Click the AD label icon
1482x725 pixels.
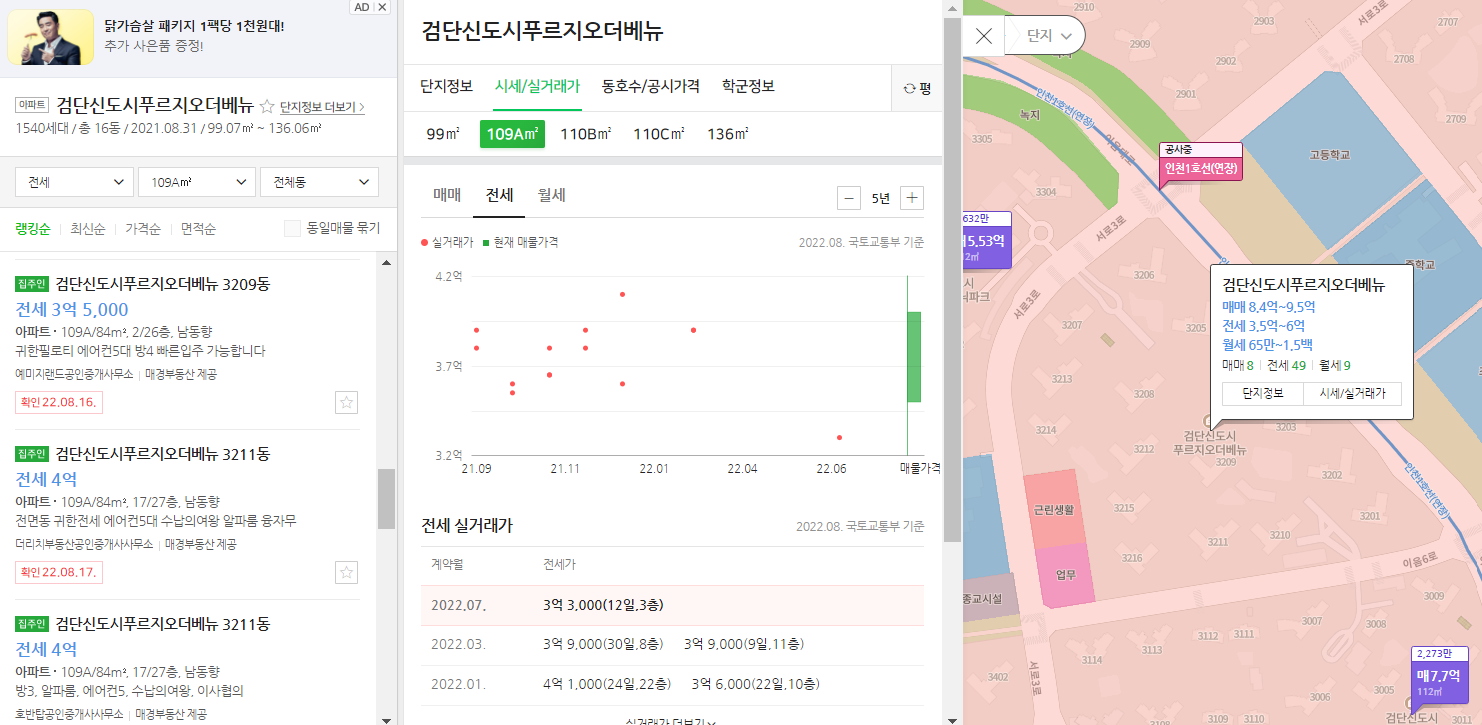(362, 7)
